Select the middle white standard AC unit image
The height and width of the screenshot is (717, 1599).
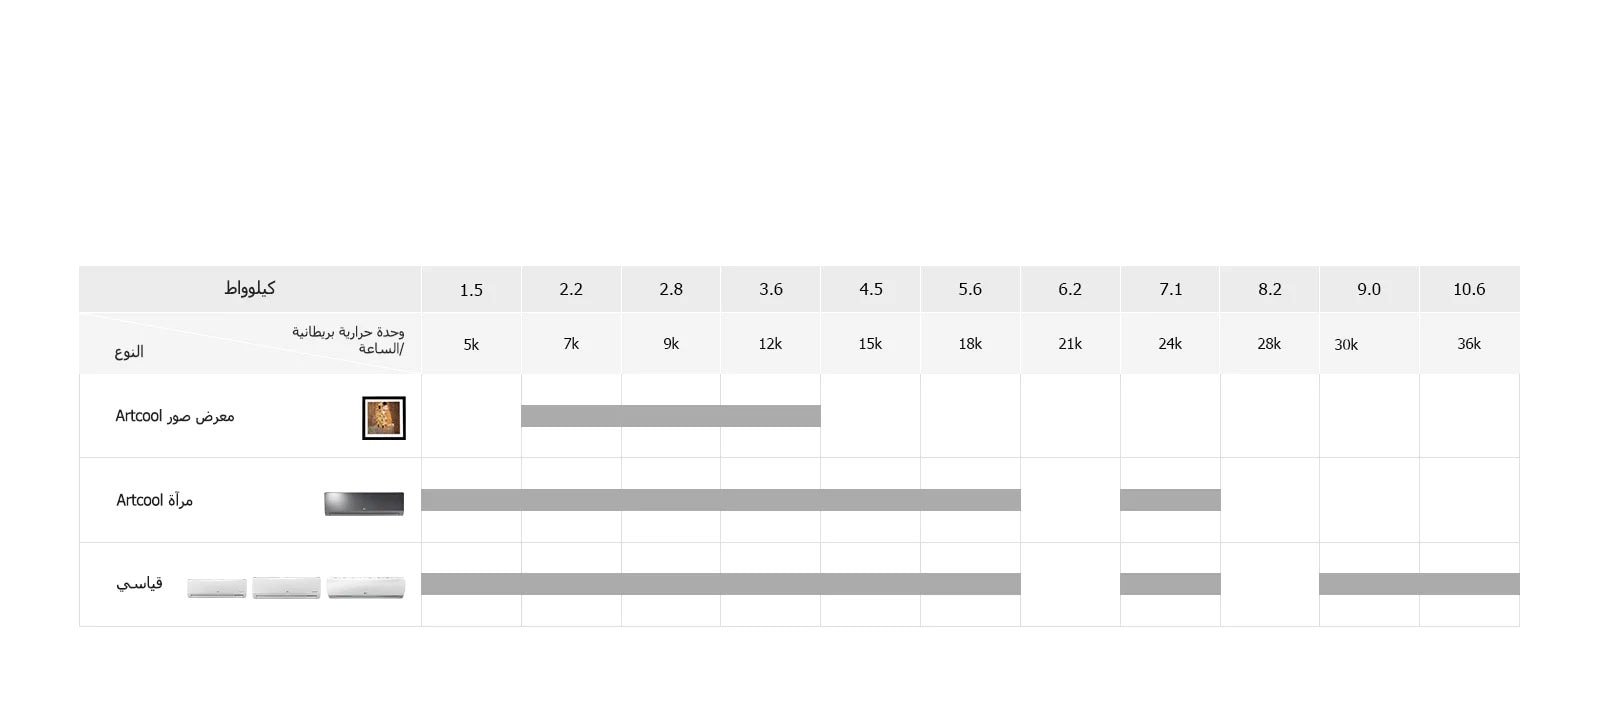point(286,588)
